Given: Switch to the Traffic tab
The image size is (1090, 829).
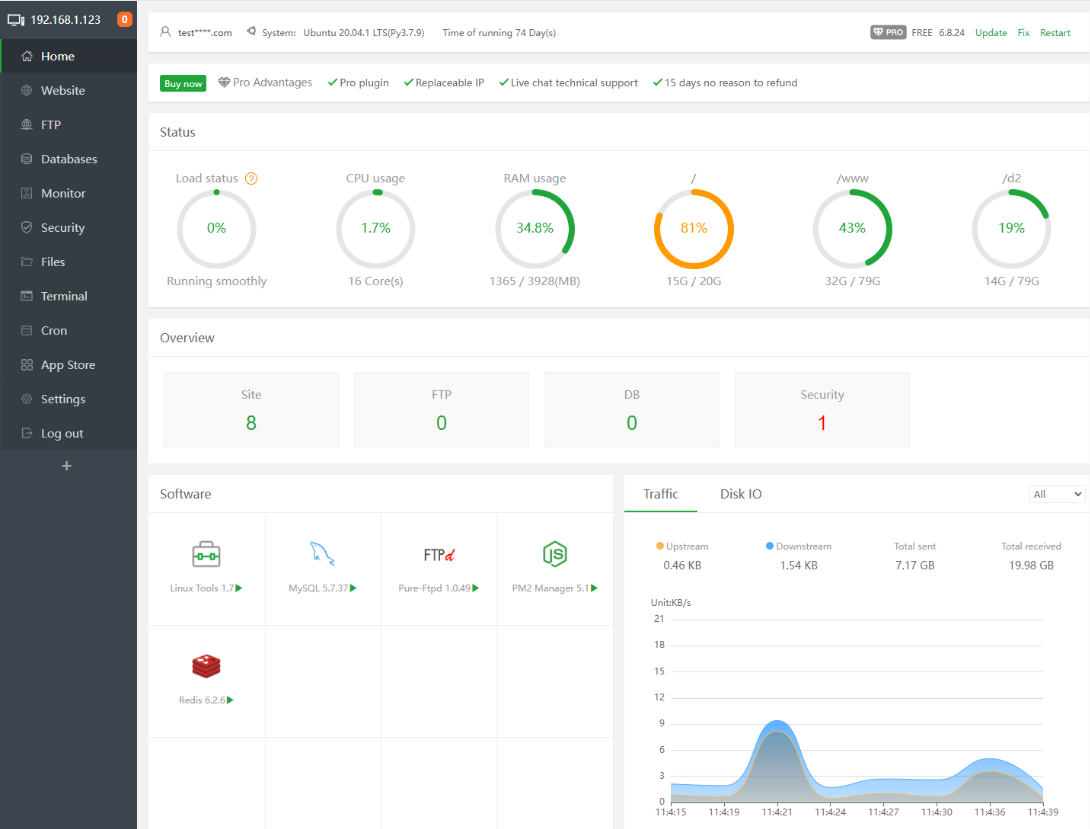Looking at the screenshot, I should [x=660, y=494].
